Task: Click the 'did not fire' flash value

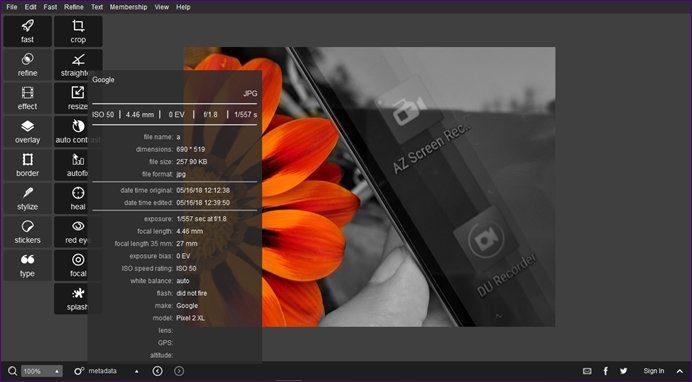Action: pos(192,293)
